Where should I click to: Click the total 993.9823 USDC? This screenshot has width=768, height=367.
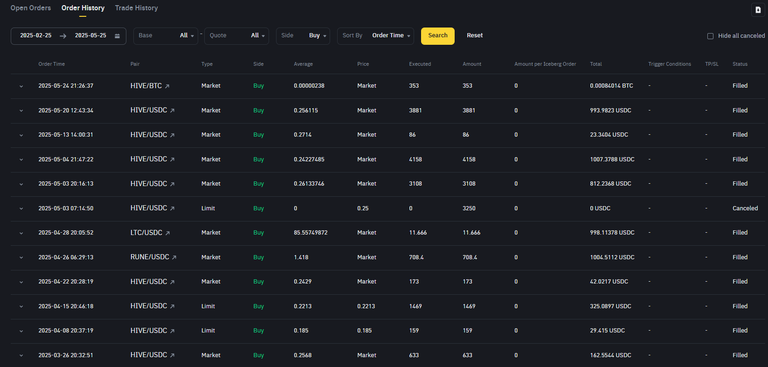(610, 111)
